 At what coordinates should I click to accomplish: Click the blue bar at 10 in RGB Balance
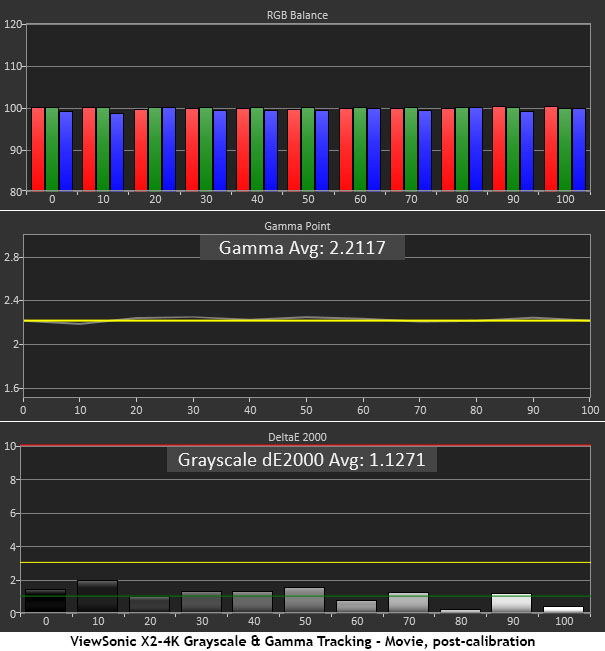pos(117,151)
